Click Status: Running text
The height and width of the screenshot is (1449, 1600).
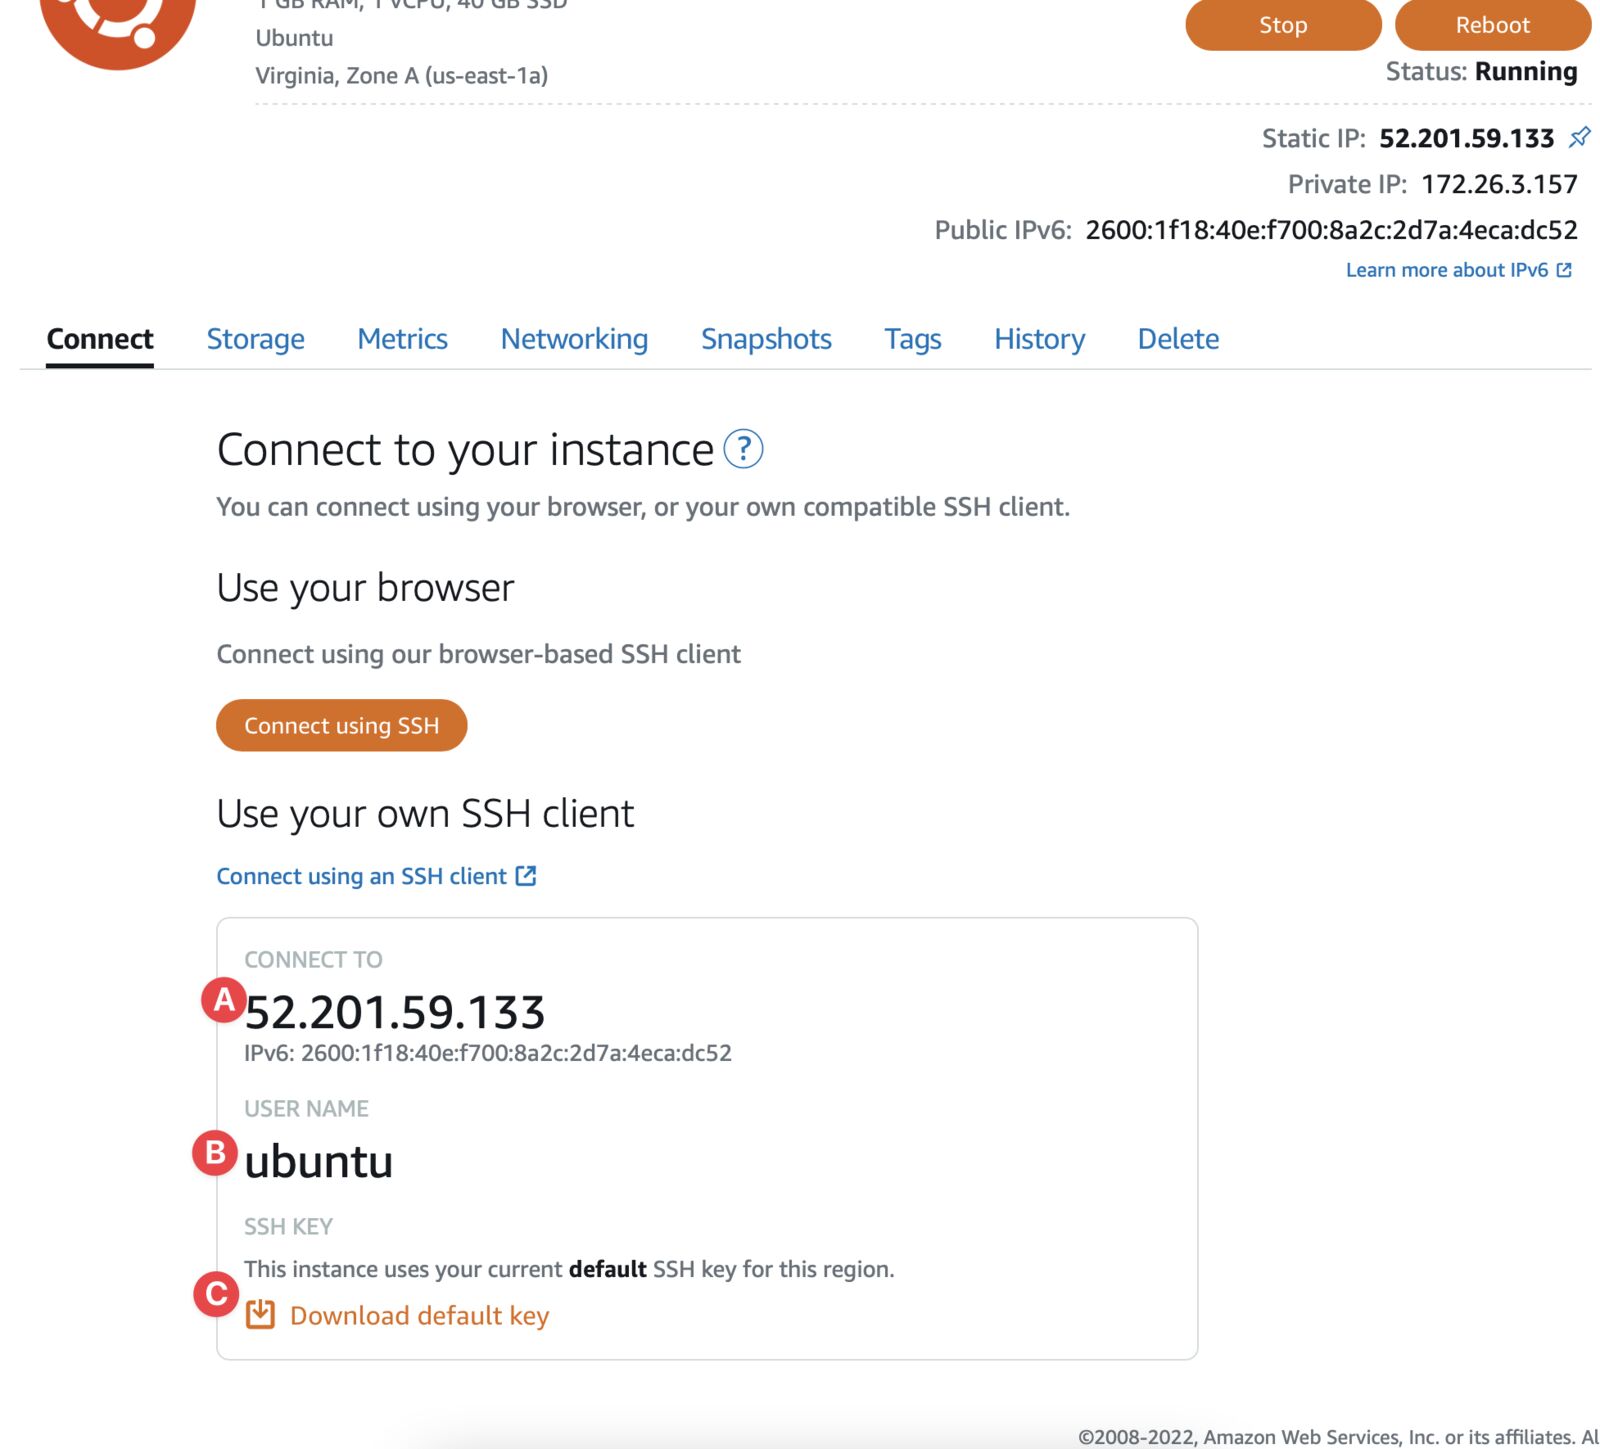pyautogui.click(x=1481, y=72)
